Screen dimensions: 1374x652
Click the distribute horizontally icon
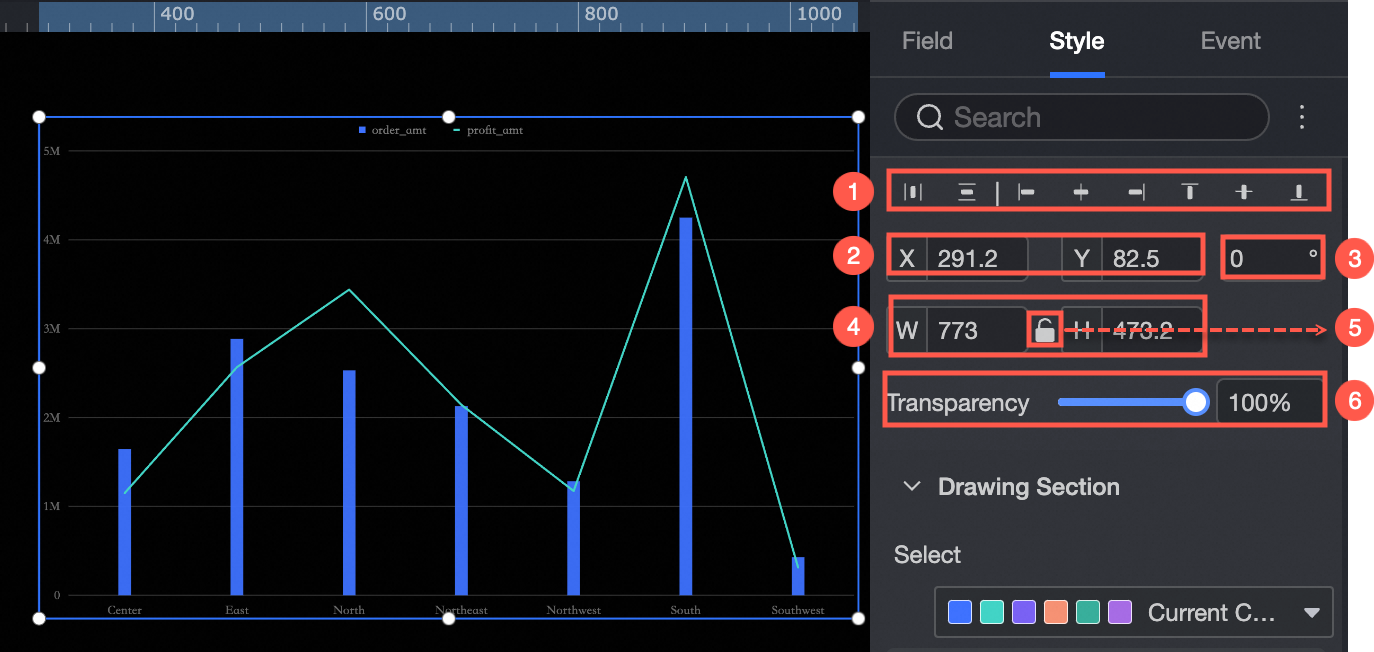point(913,192)
